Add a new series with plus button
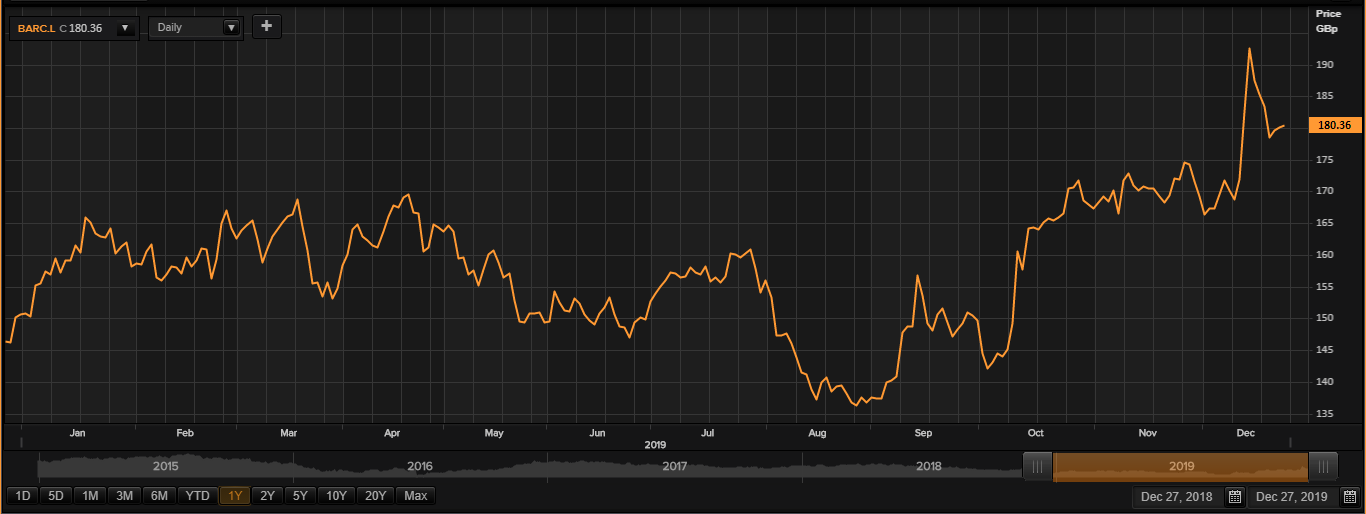1366x514 pixels. 266,26
